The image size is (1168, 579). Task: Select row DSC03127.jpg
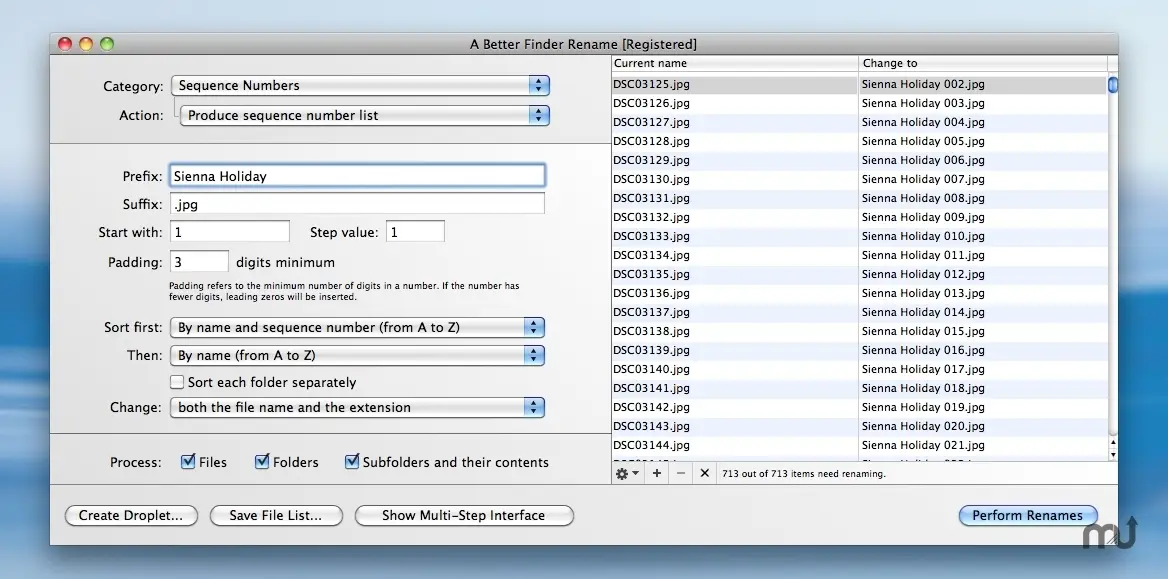point(860,122)
